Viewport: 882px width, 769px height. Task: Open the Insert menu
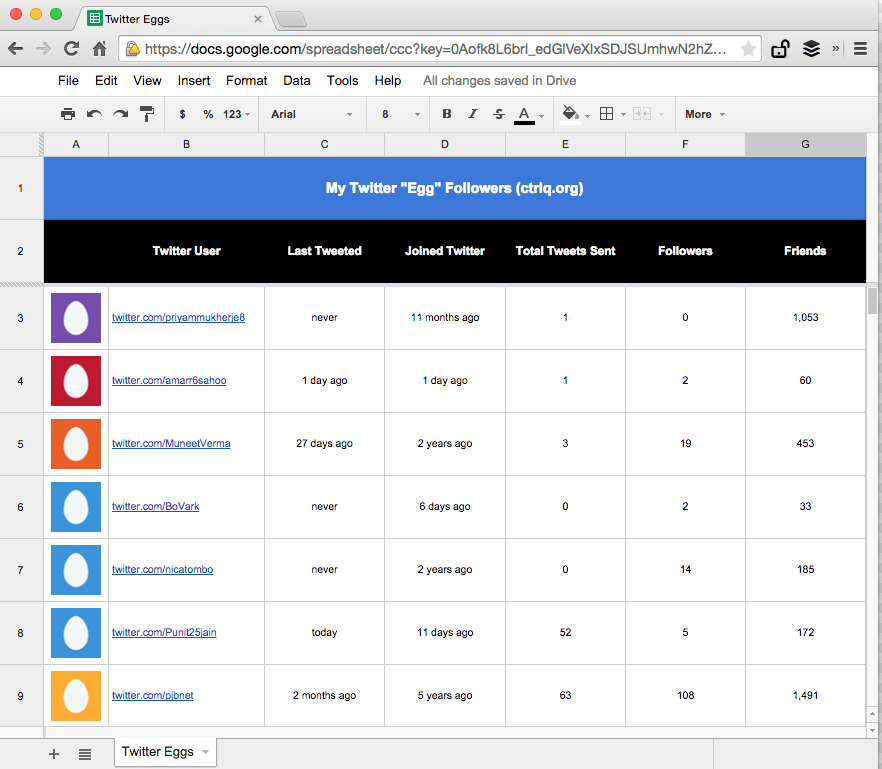[194, 80]
